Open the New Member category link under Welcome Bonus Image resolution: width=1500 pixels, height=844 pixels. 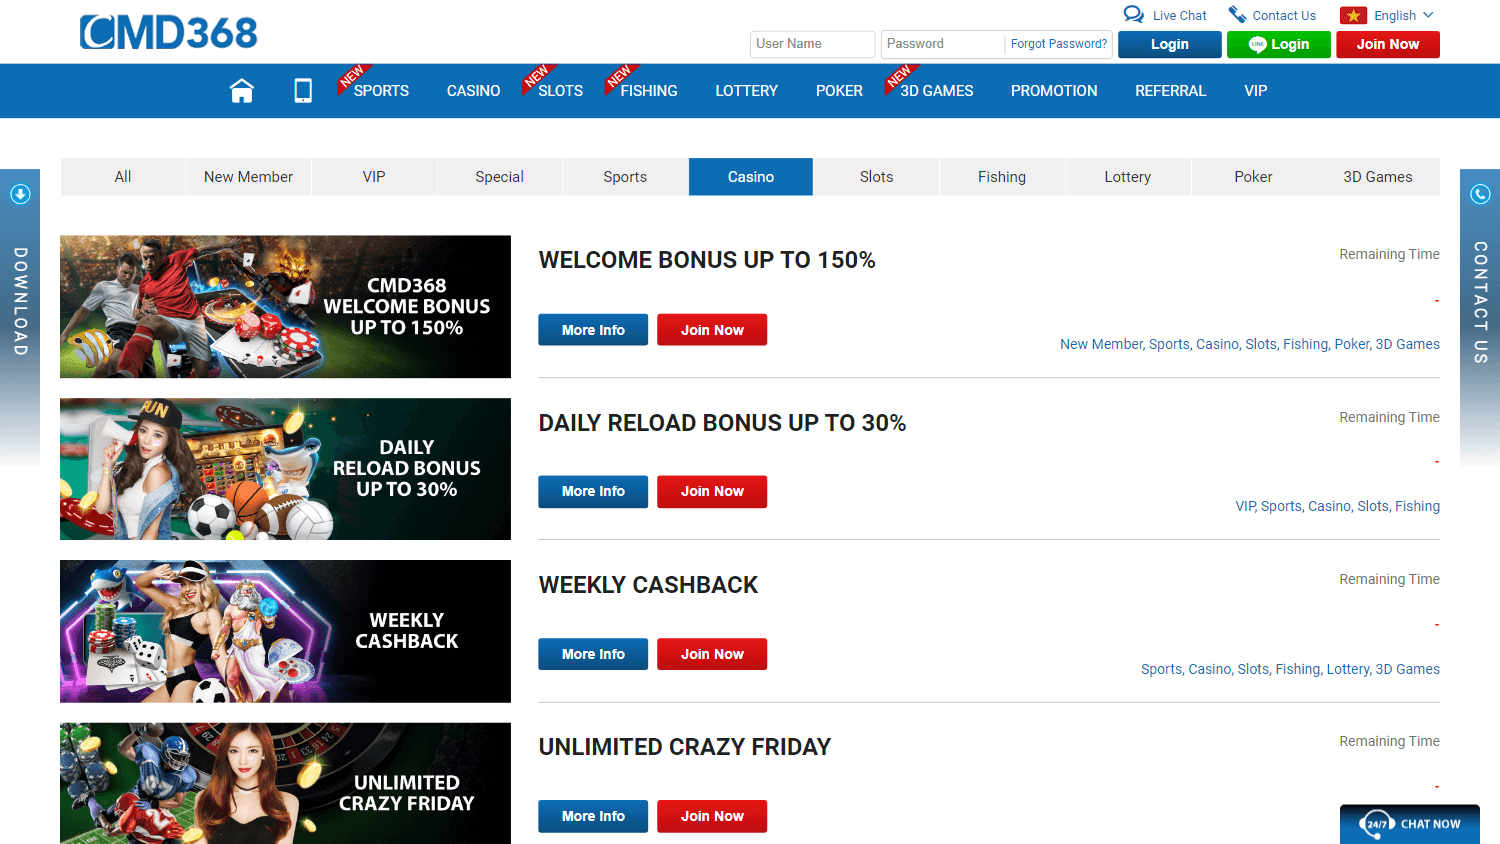point(1101,343)
